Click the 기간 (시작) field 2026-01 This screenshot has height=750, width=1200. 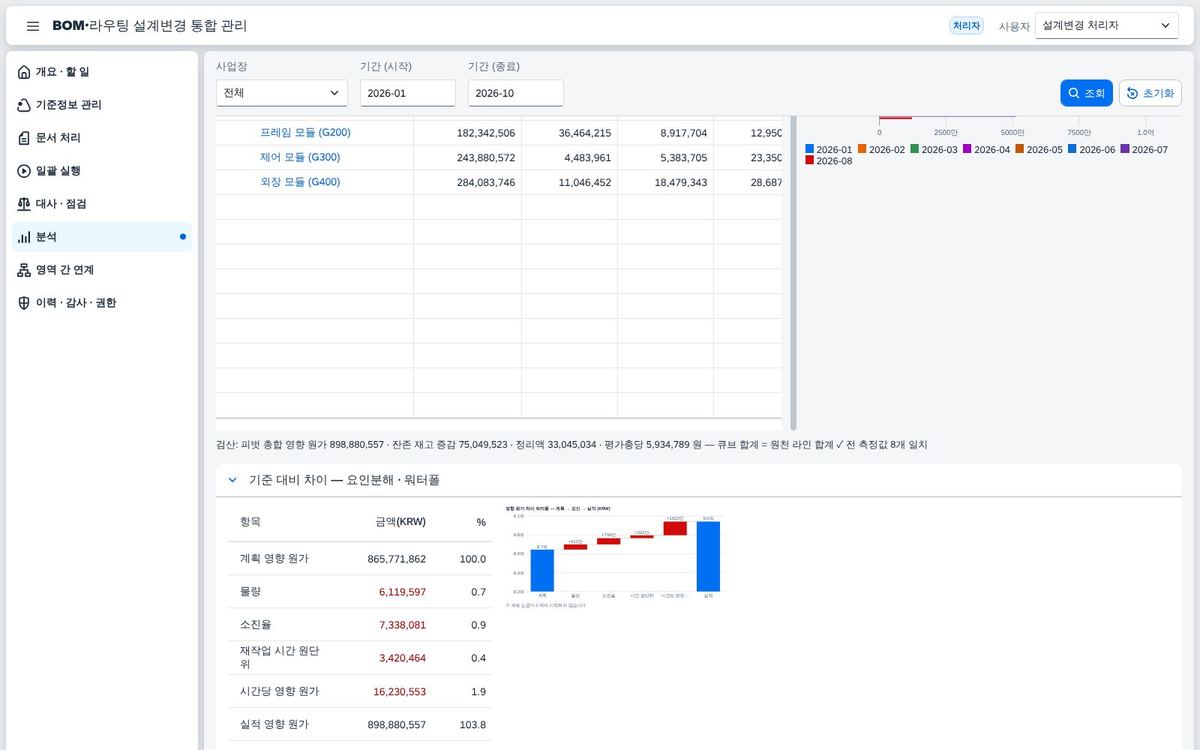click(x=408, y=93)
